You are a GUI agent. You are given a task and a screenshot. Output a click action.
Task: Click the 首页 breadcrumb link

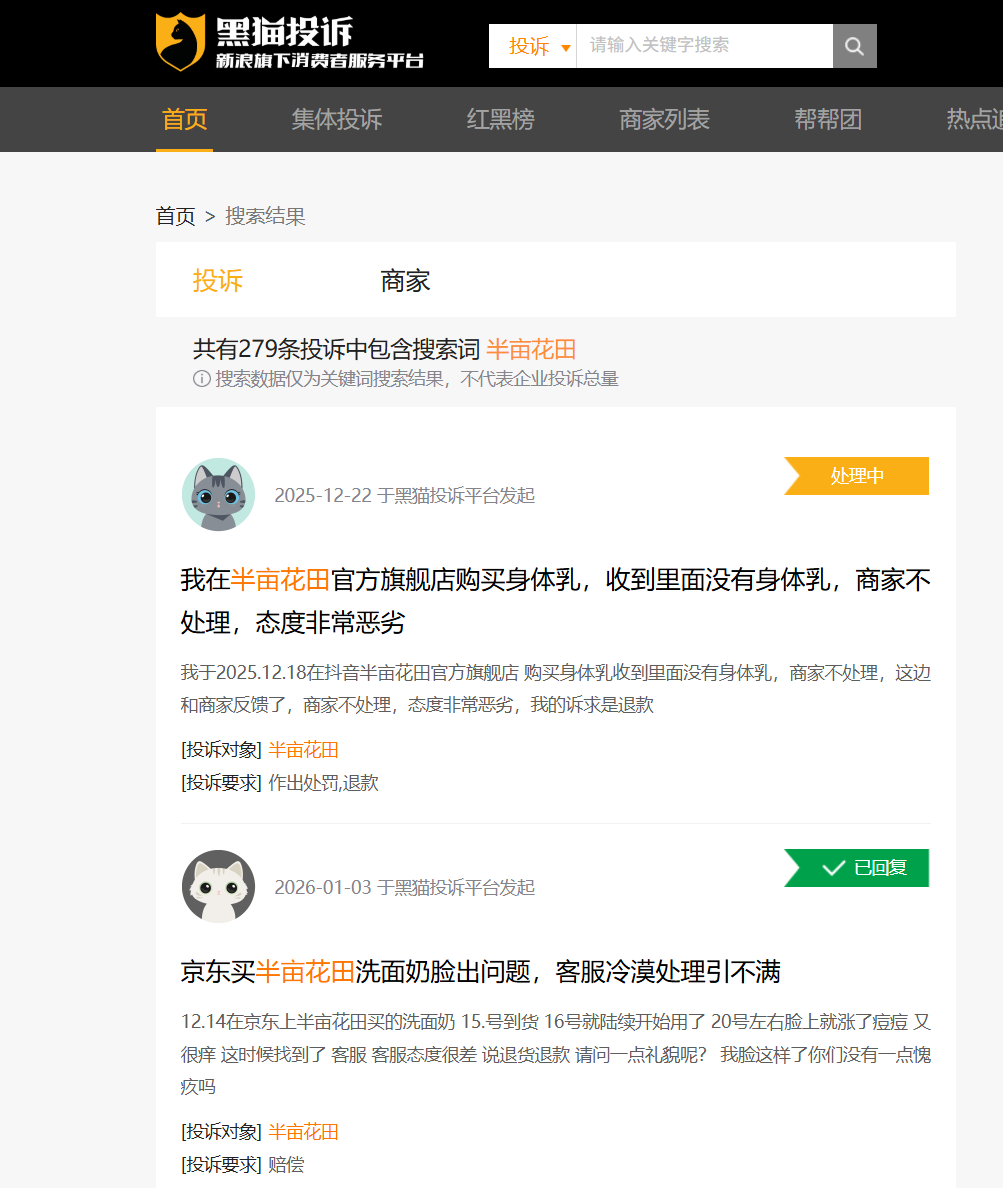coord(175,216)
